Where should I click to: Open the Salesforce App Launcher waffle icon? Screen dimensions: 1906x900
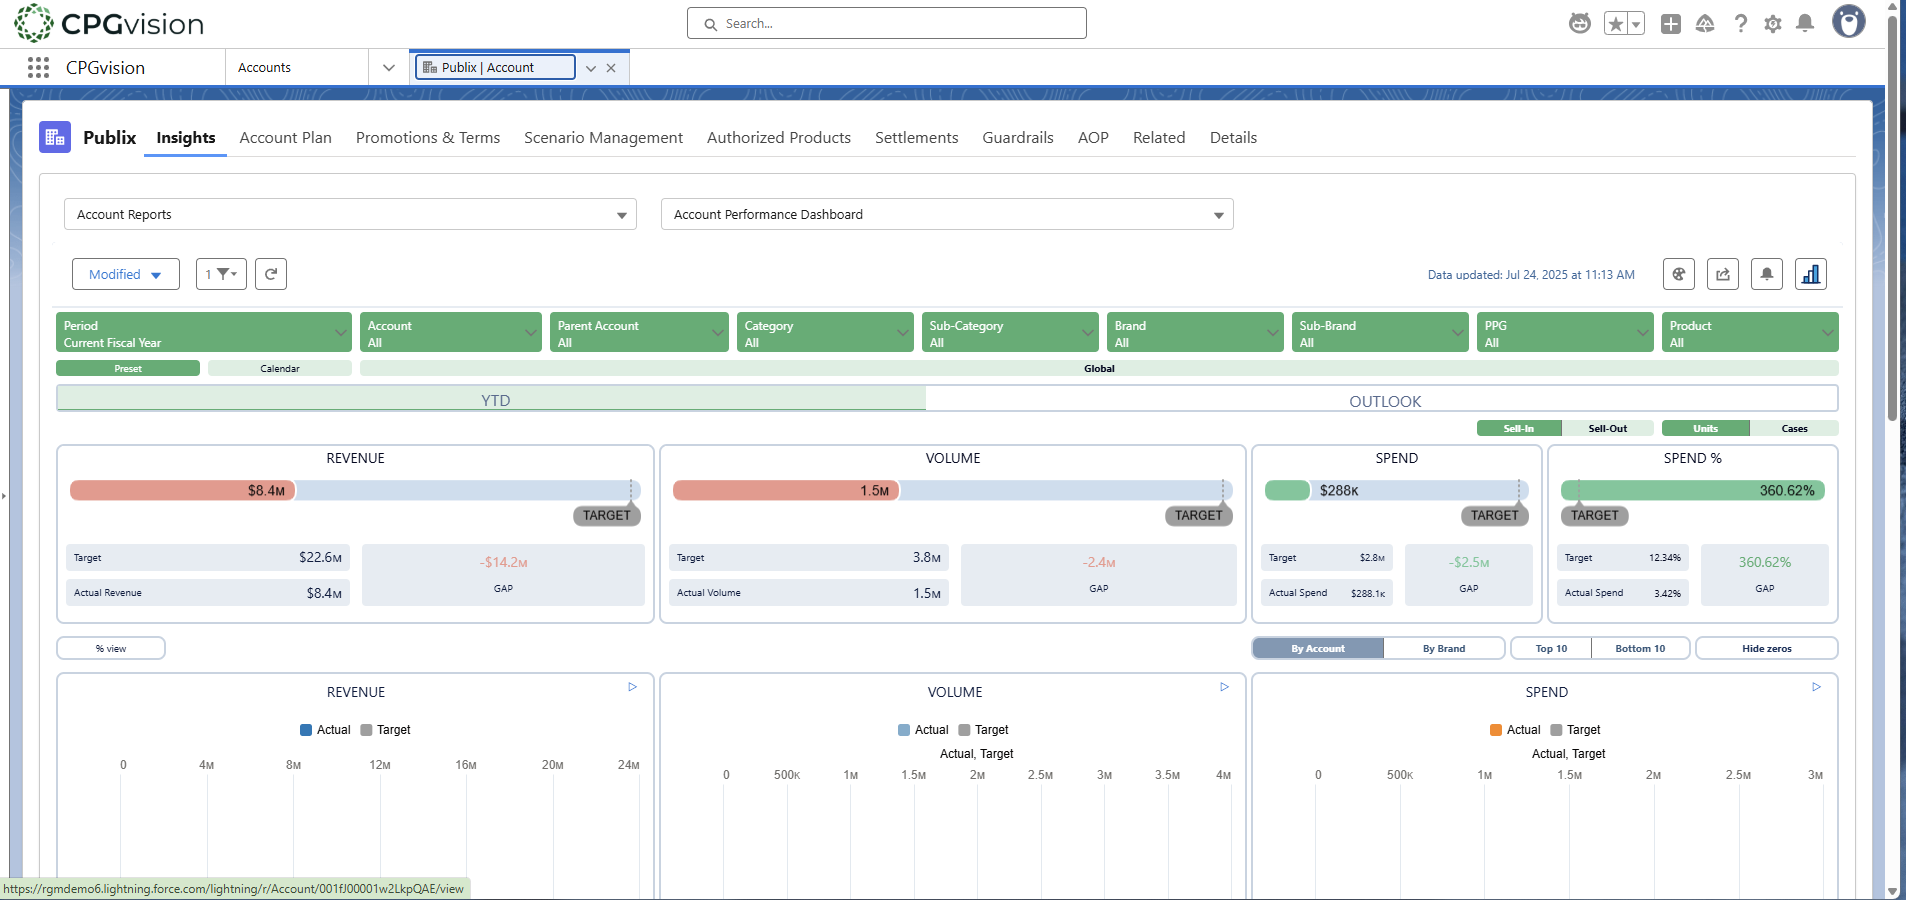click(x=38, y=67)
